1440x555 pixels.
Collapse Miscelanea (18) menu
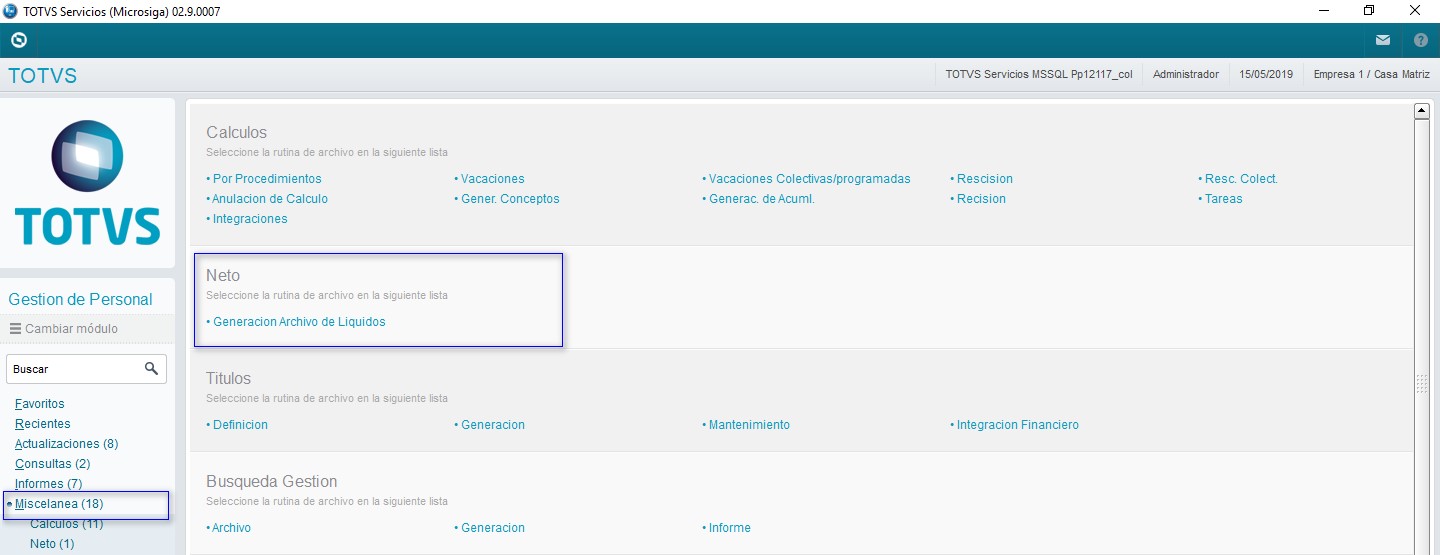(x=59, y=504)
